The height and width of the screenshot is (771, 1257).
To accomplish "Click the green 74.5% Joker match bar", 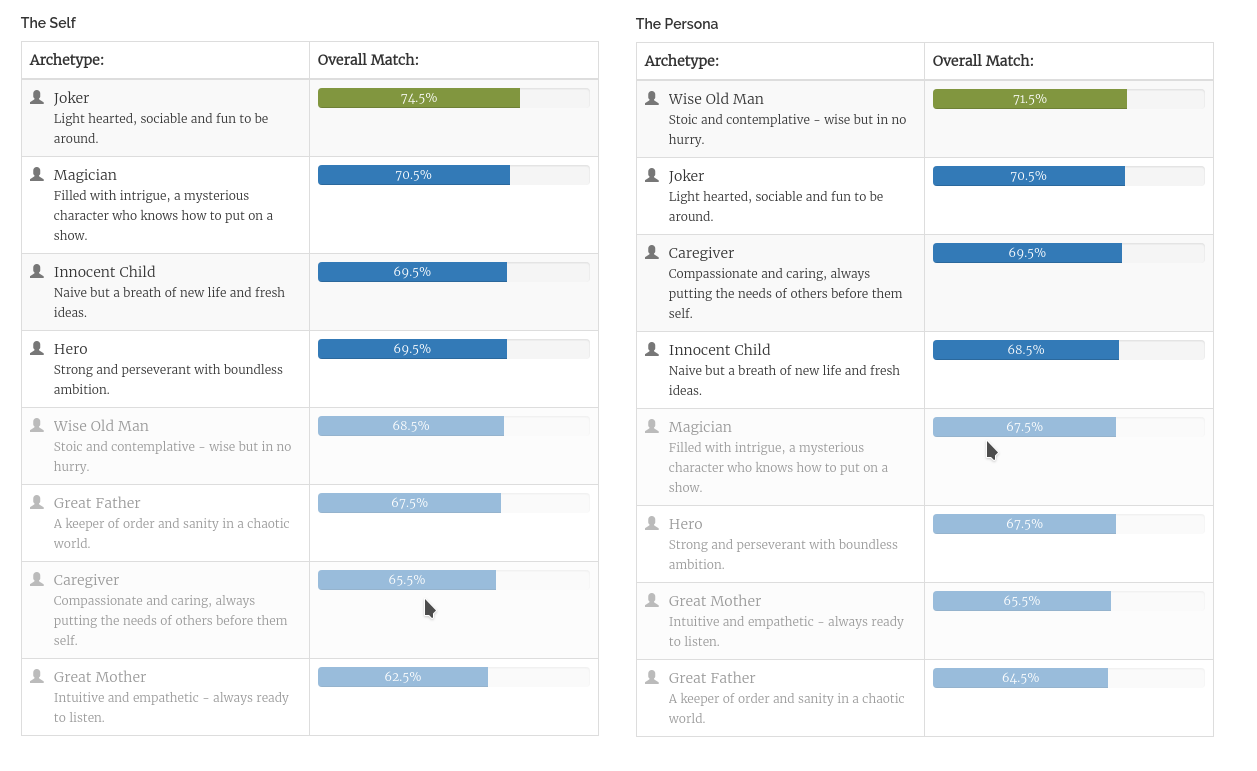I will tap(419, 98).
